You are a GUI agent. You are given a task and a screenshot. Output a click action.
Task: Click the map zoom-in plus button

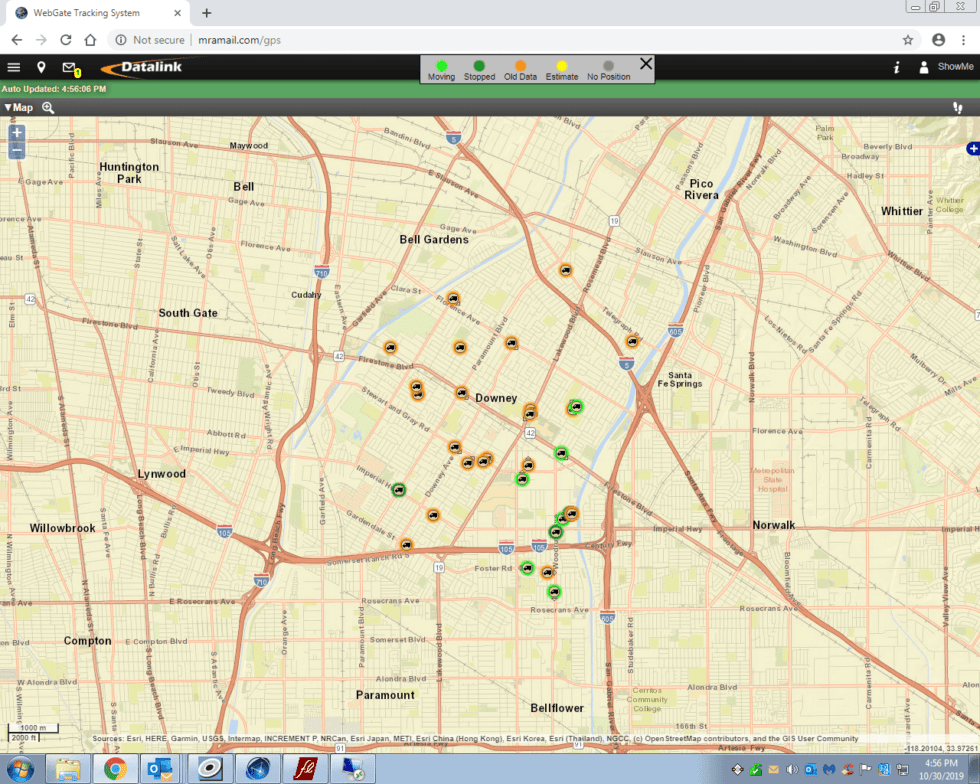point(16,131)
